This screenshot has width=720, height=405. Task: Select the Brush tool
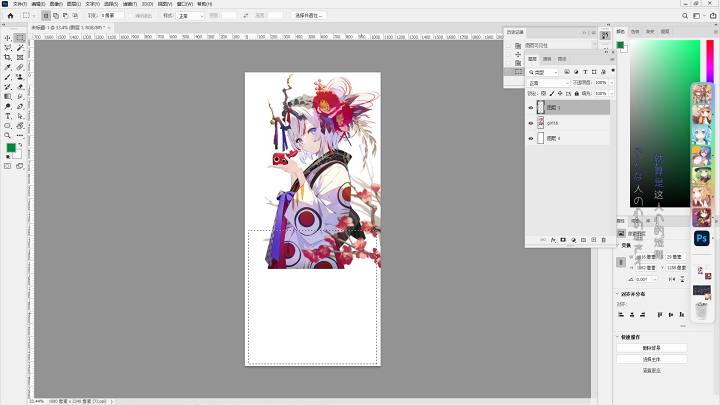[8, 77]
